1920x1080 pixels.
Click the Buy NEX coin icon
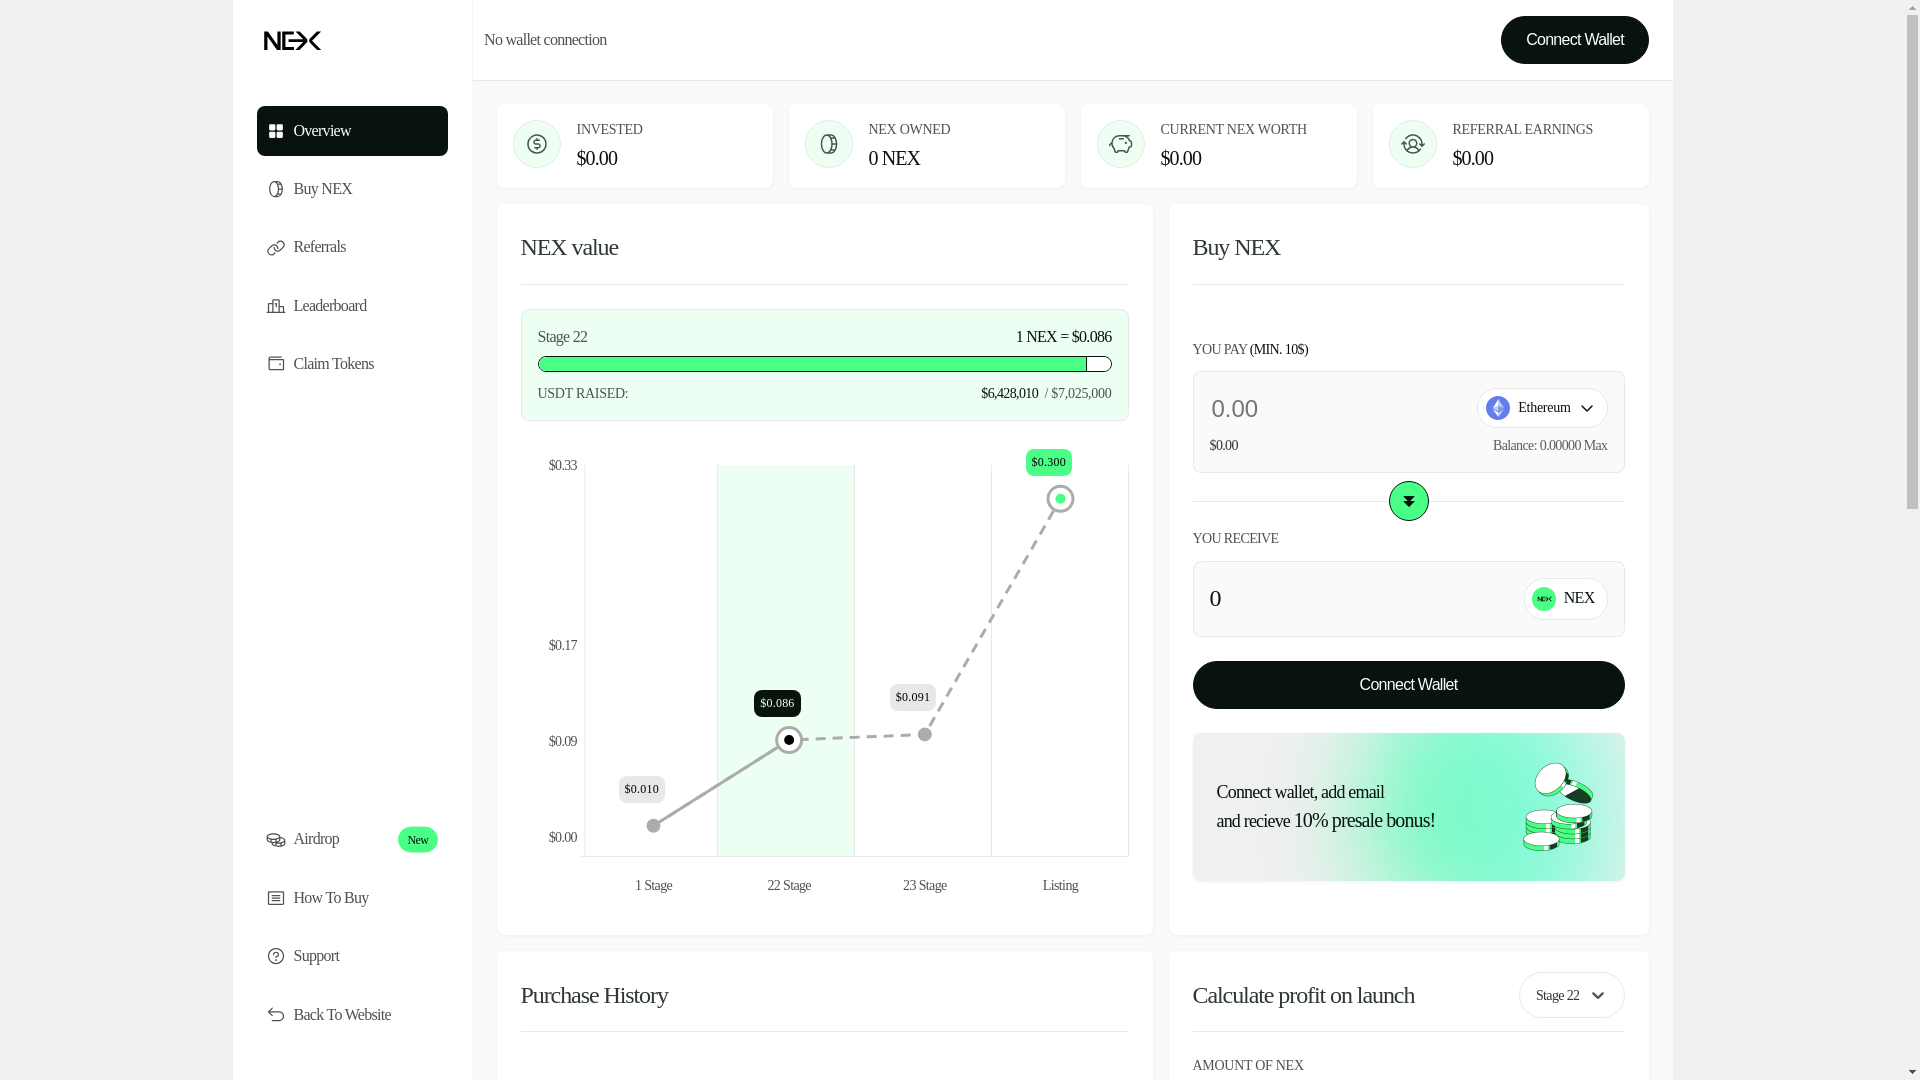click(276, 189)
